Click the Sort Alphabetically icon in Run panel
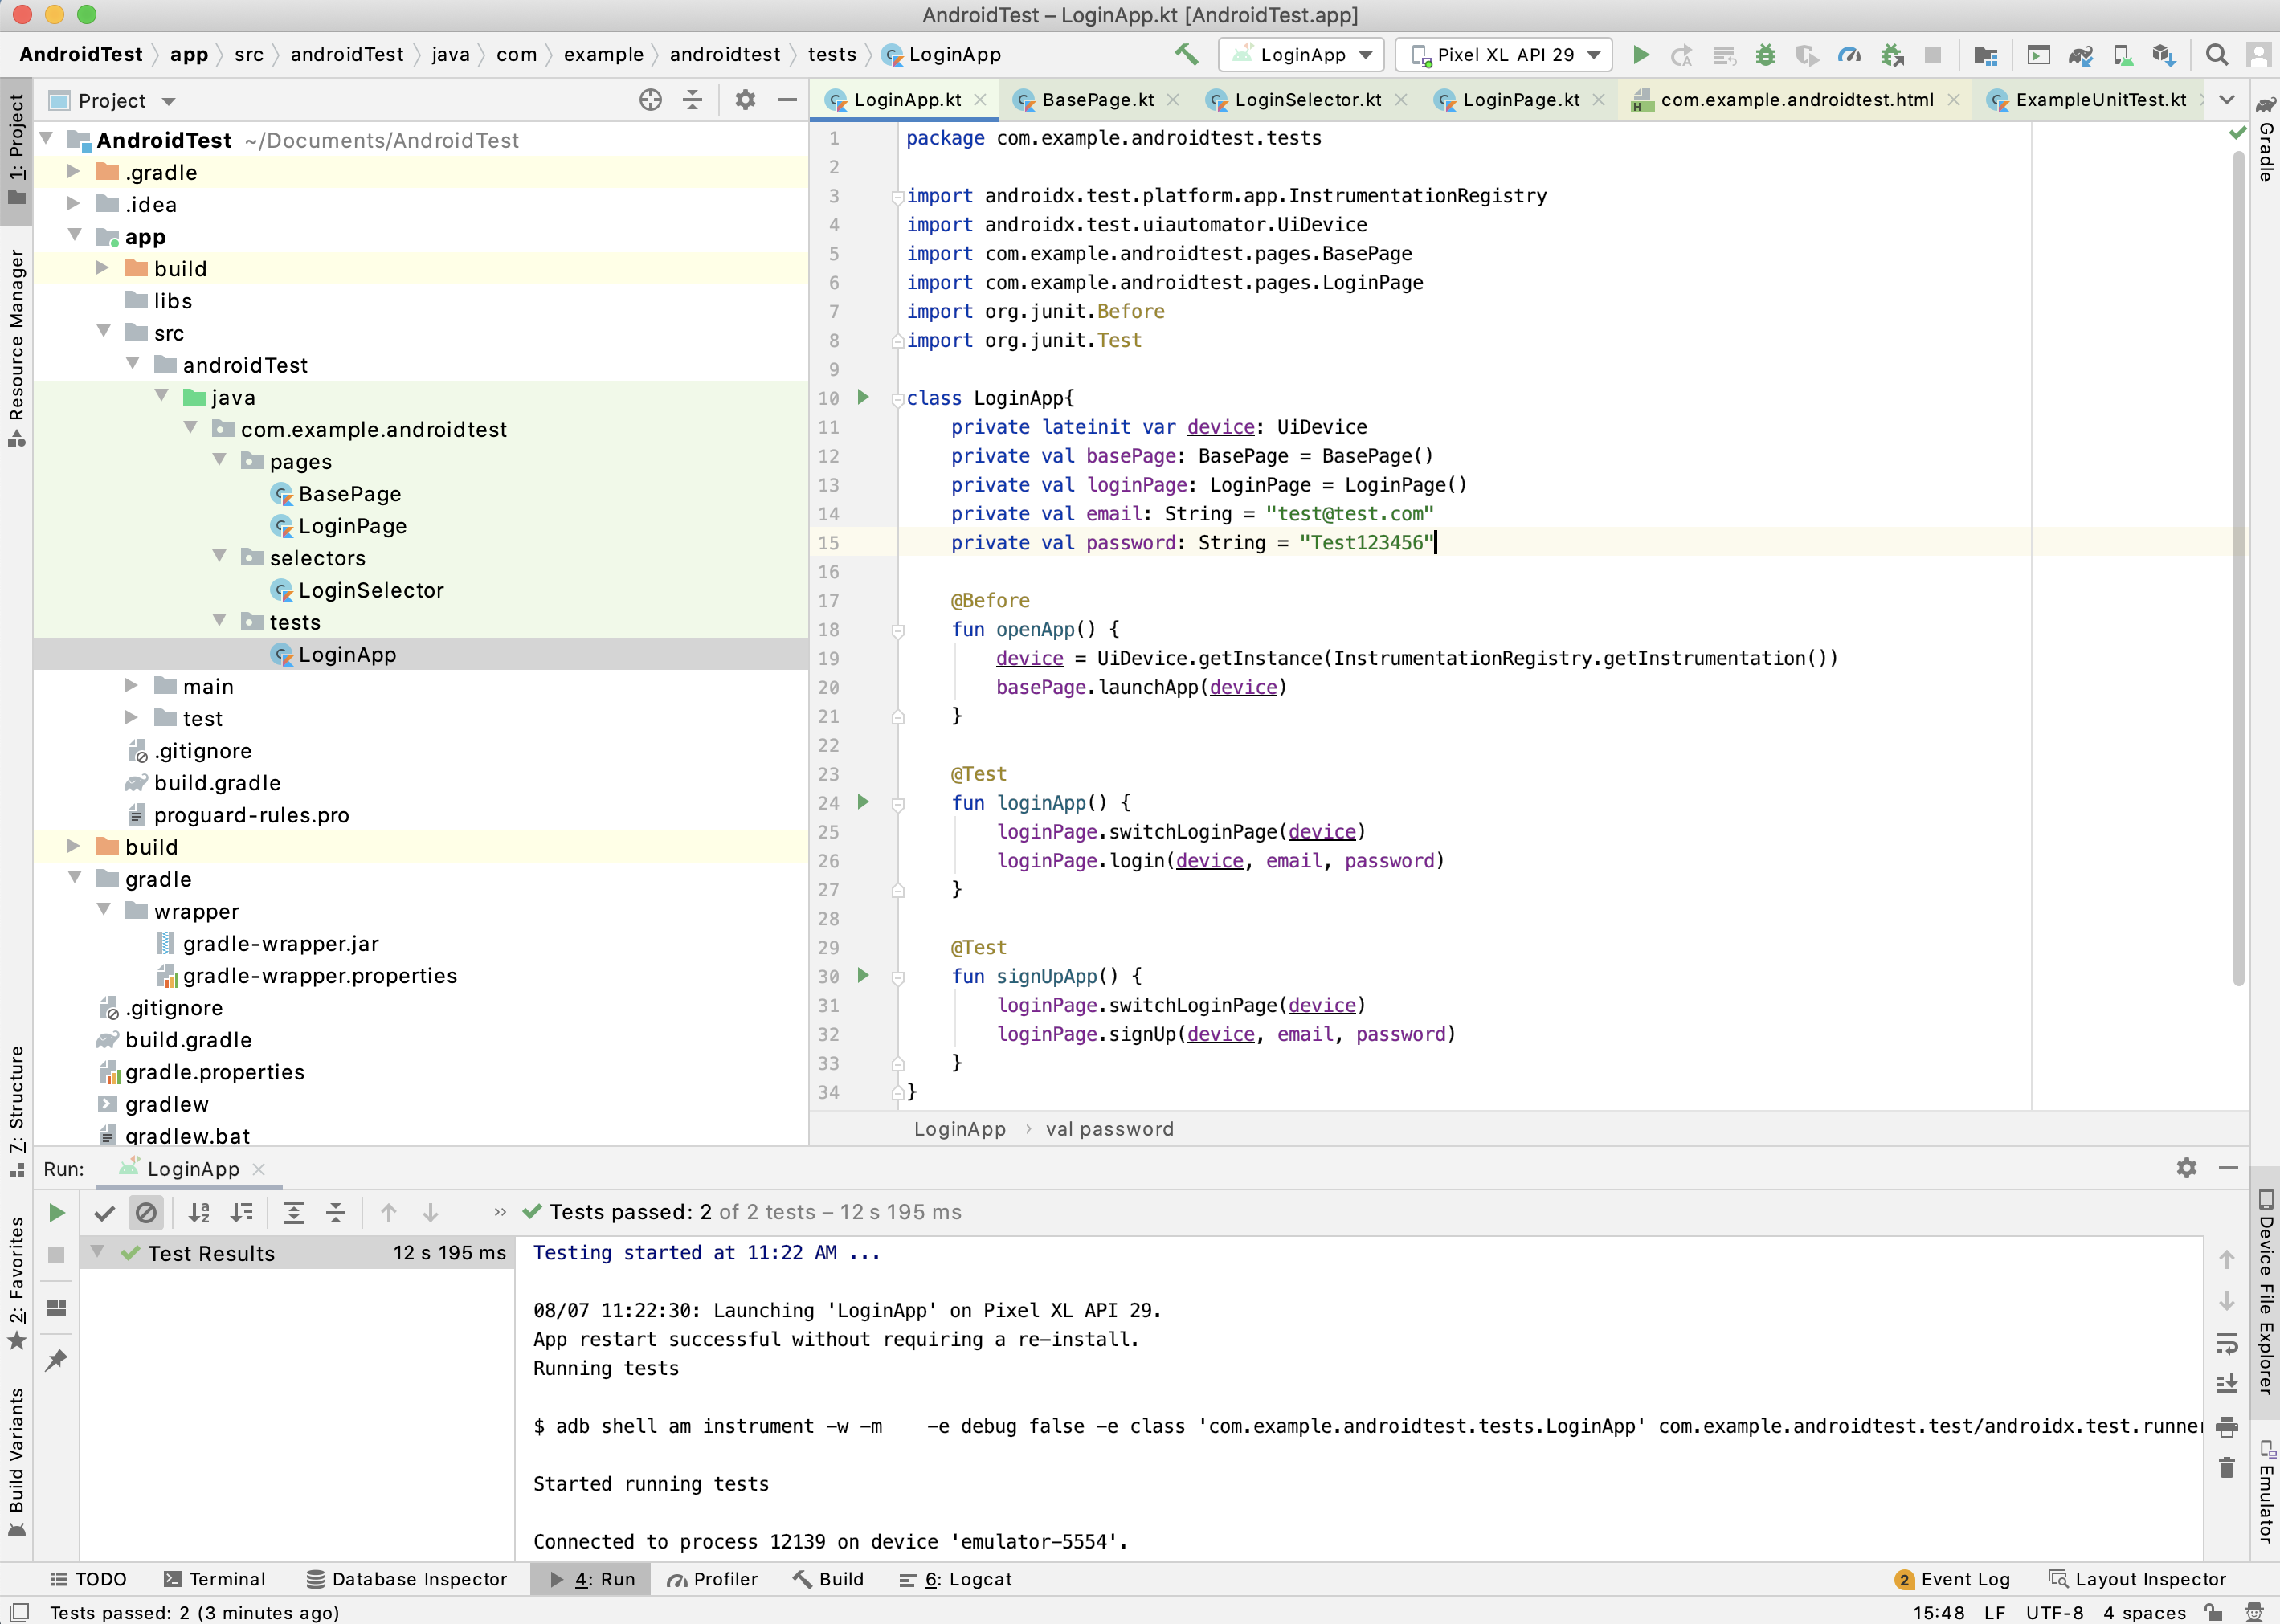 click(x=199, y=1212)
